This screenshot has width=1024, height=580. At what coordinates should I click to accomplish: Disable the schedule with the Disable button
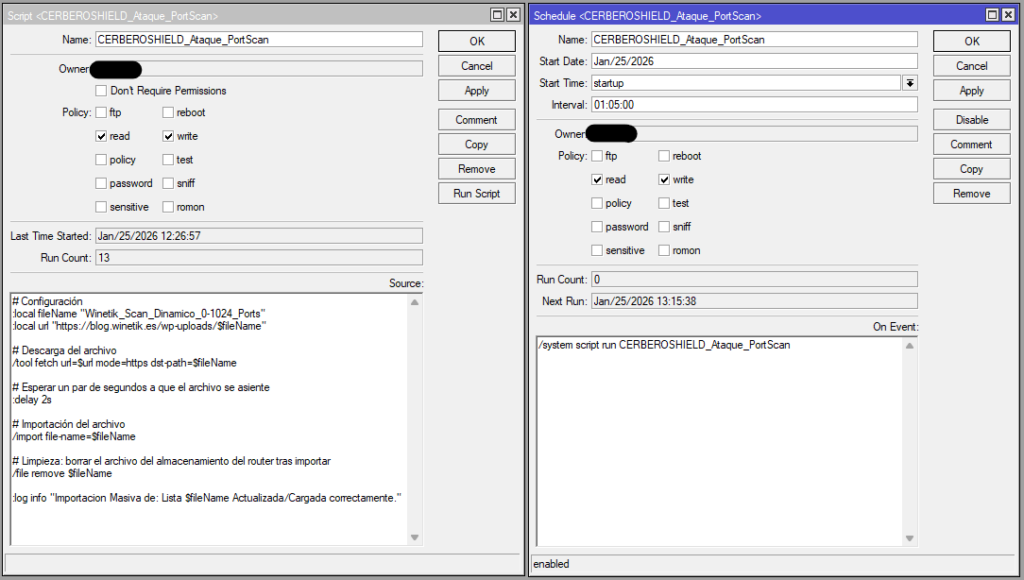coord(971,120)
